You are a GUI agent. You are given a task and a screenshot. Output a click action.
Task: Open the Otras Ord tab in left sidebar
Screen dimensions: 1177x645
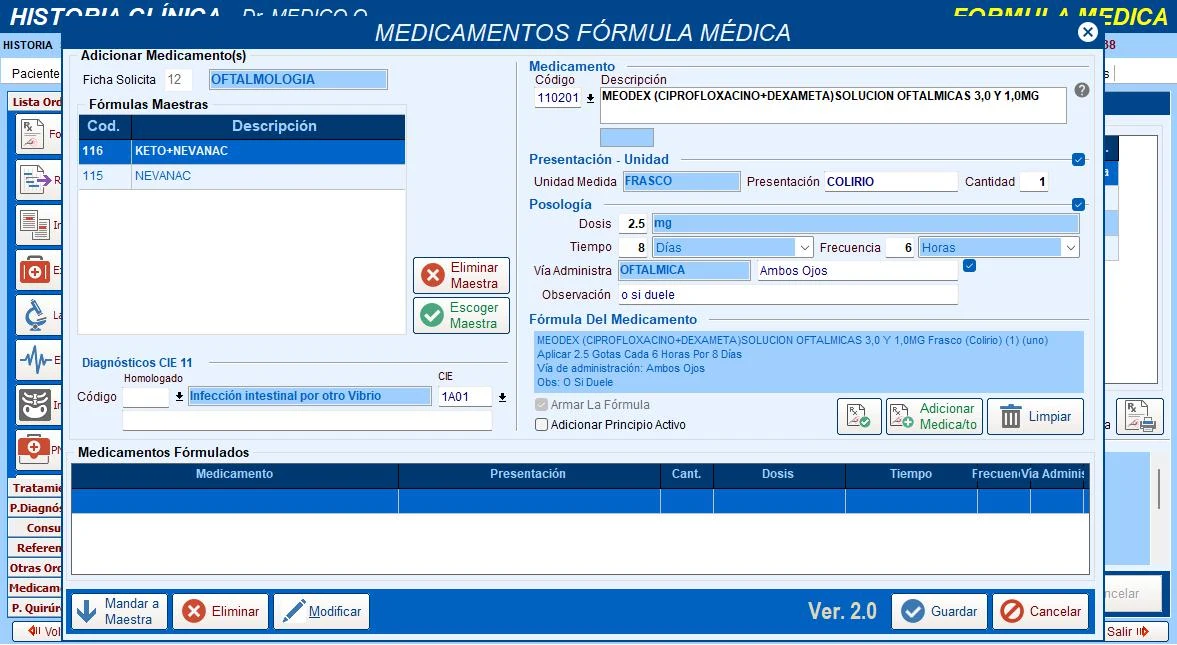[35, 568]
